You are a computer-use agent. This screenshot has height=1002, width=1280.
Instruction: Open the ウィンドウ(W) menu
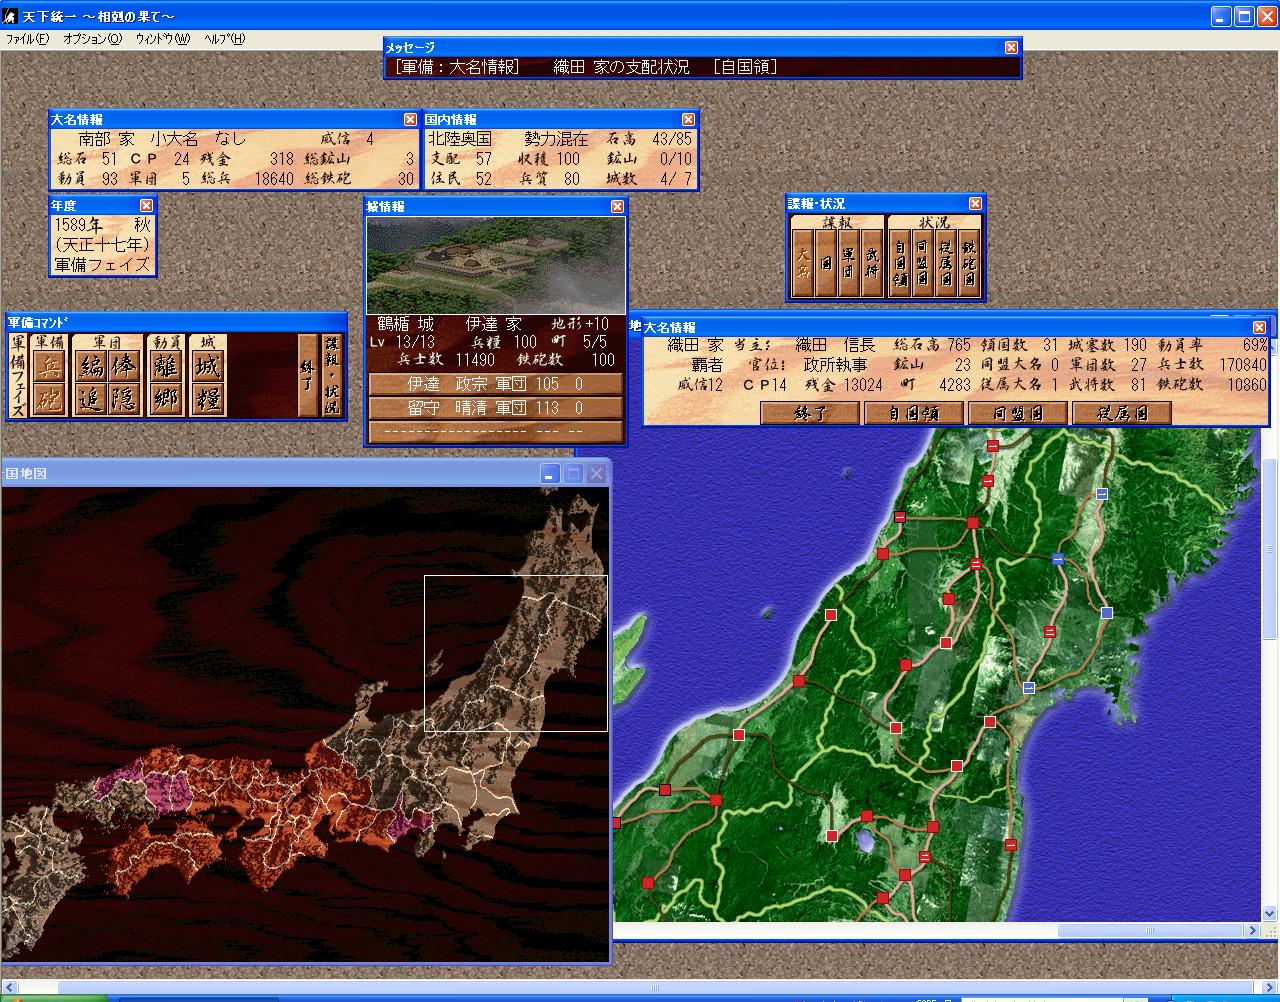(162, 39)
